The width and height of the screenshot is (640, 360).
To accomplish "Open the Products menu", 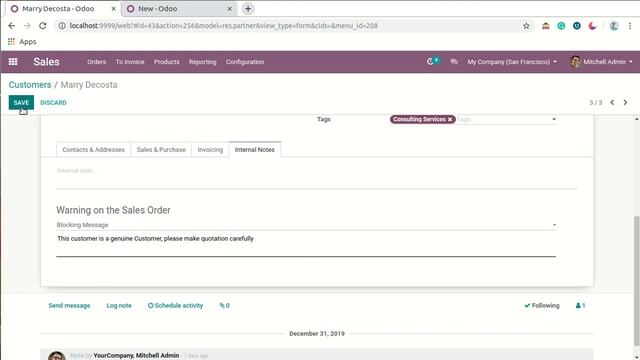I will click(x=167, y=62).
